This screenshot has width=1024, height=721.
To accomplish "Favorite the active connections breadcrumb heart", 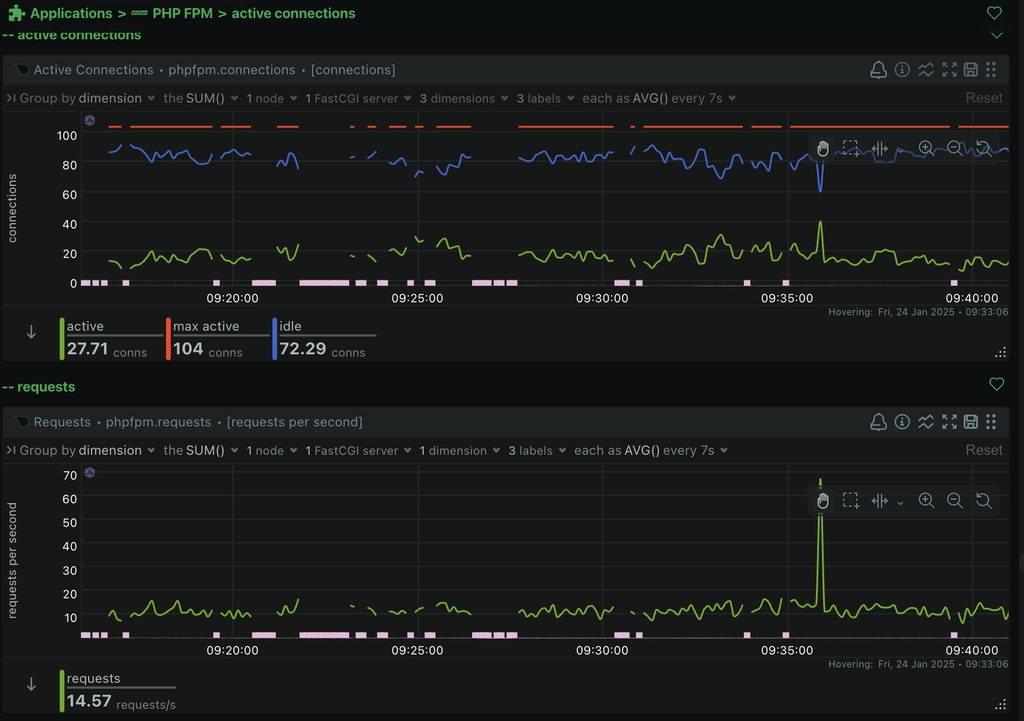I will (x=994, y=12).
